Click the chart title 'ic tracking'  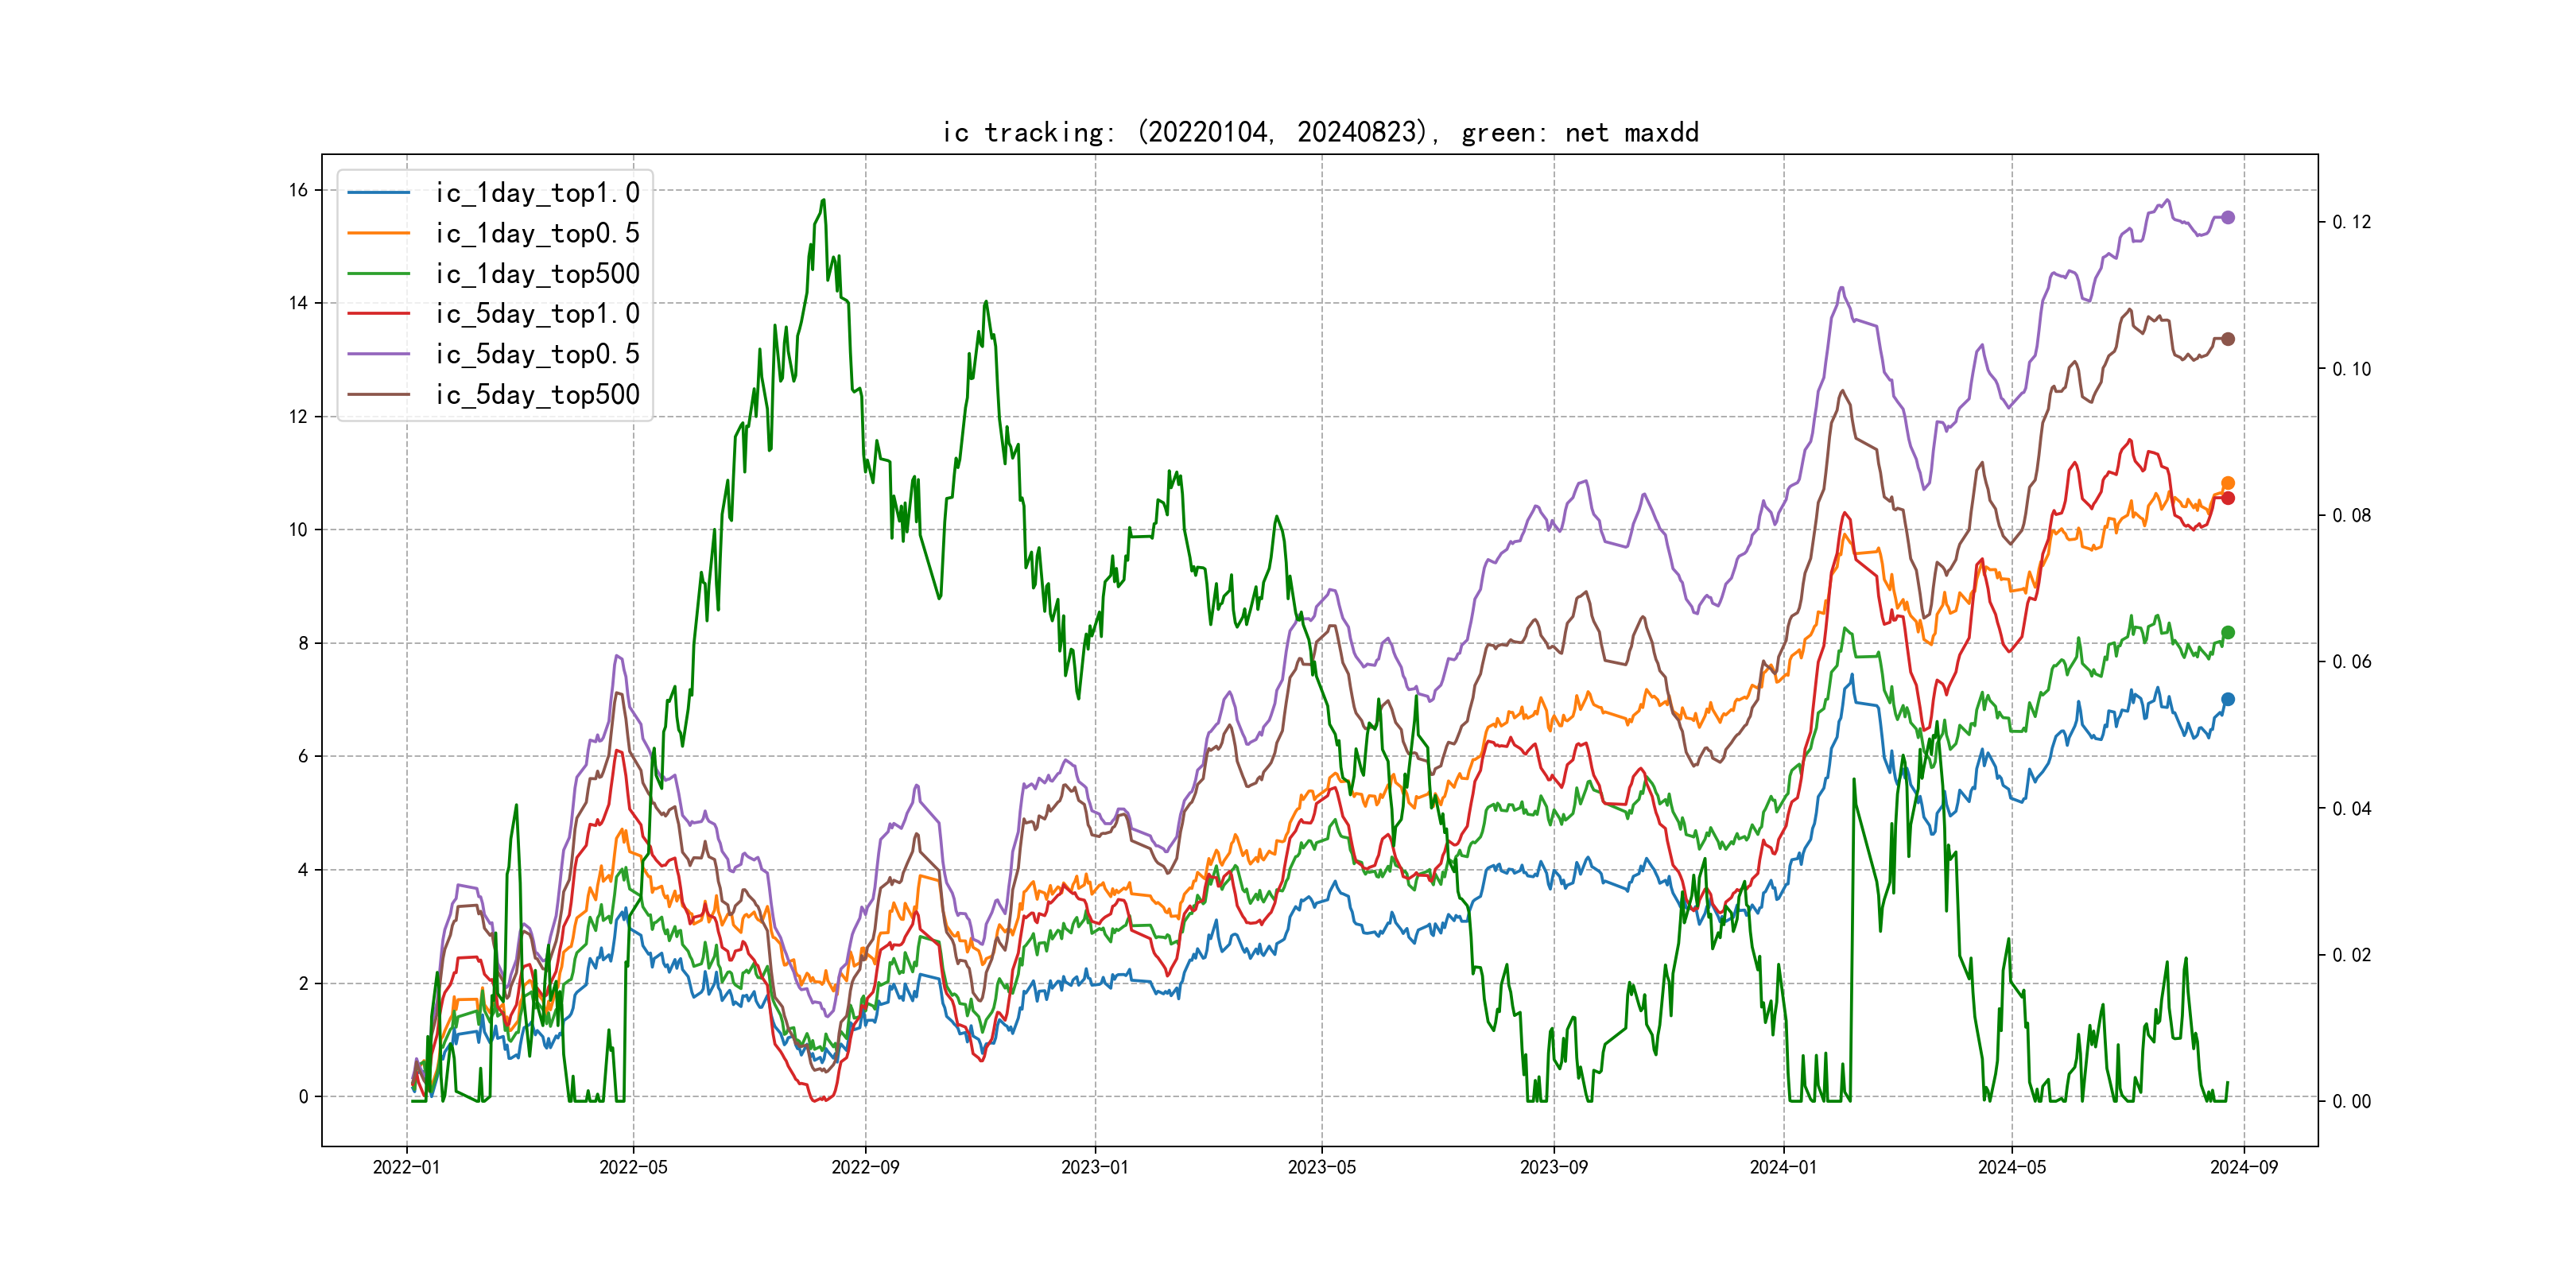point(1320,133)
